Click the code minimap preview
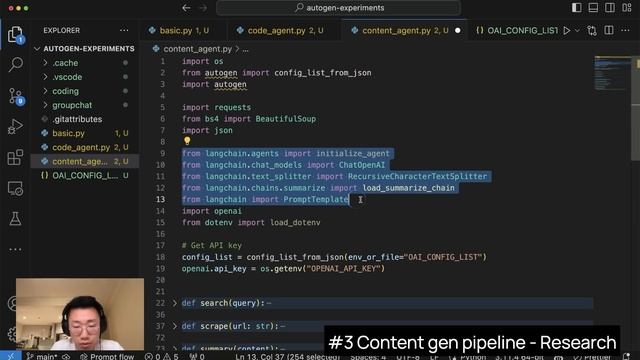This screenshot has height=360, width=640. click(612, 73)
